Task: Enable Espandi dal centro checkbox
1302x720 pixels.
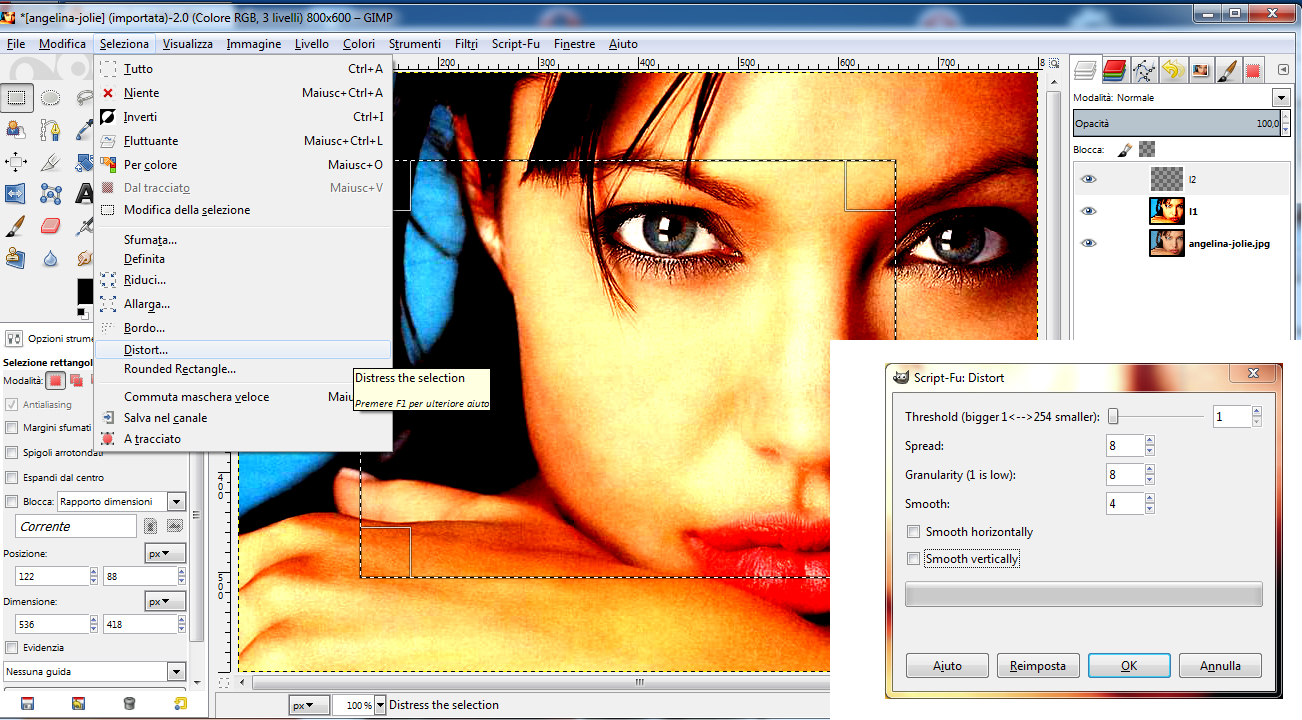Action: [x=12, y=478]
